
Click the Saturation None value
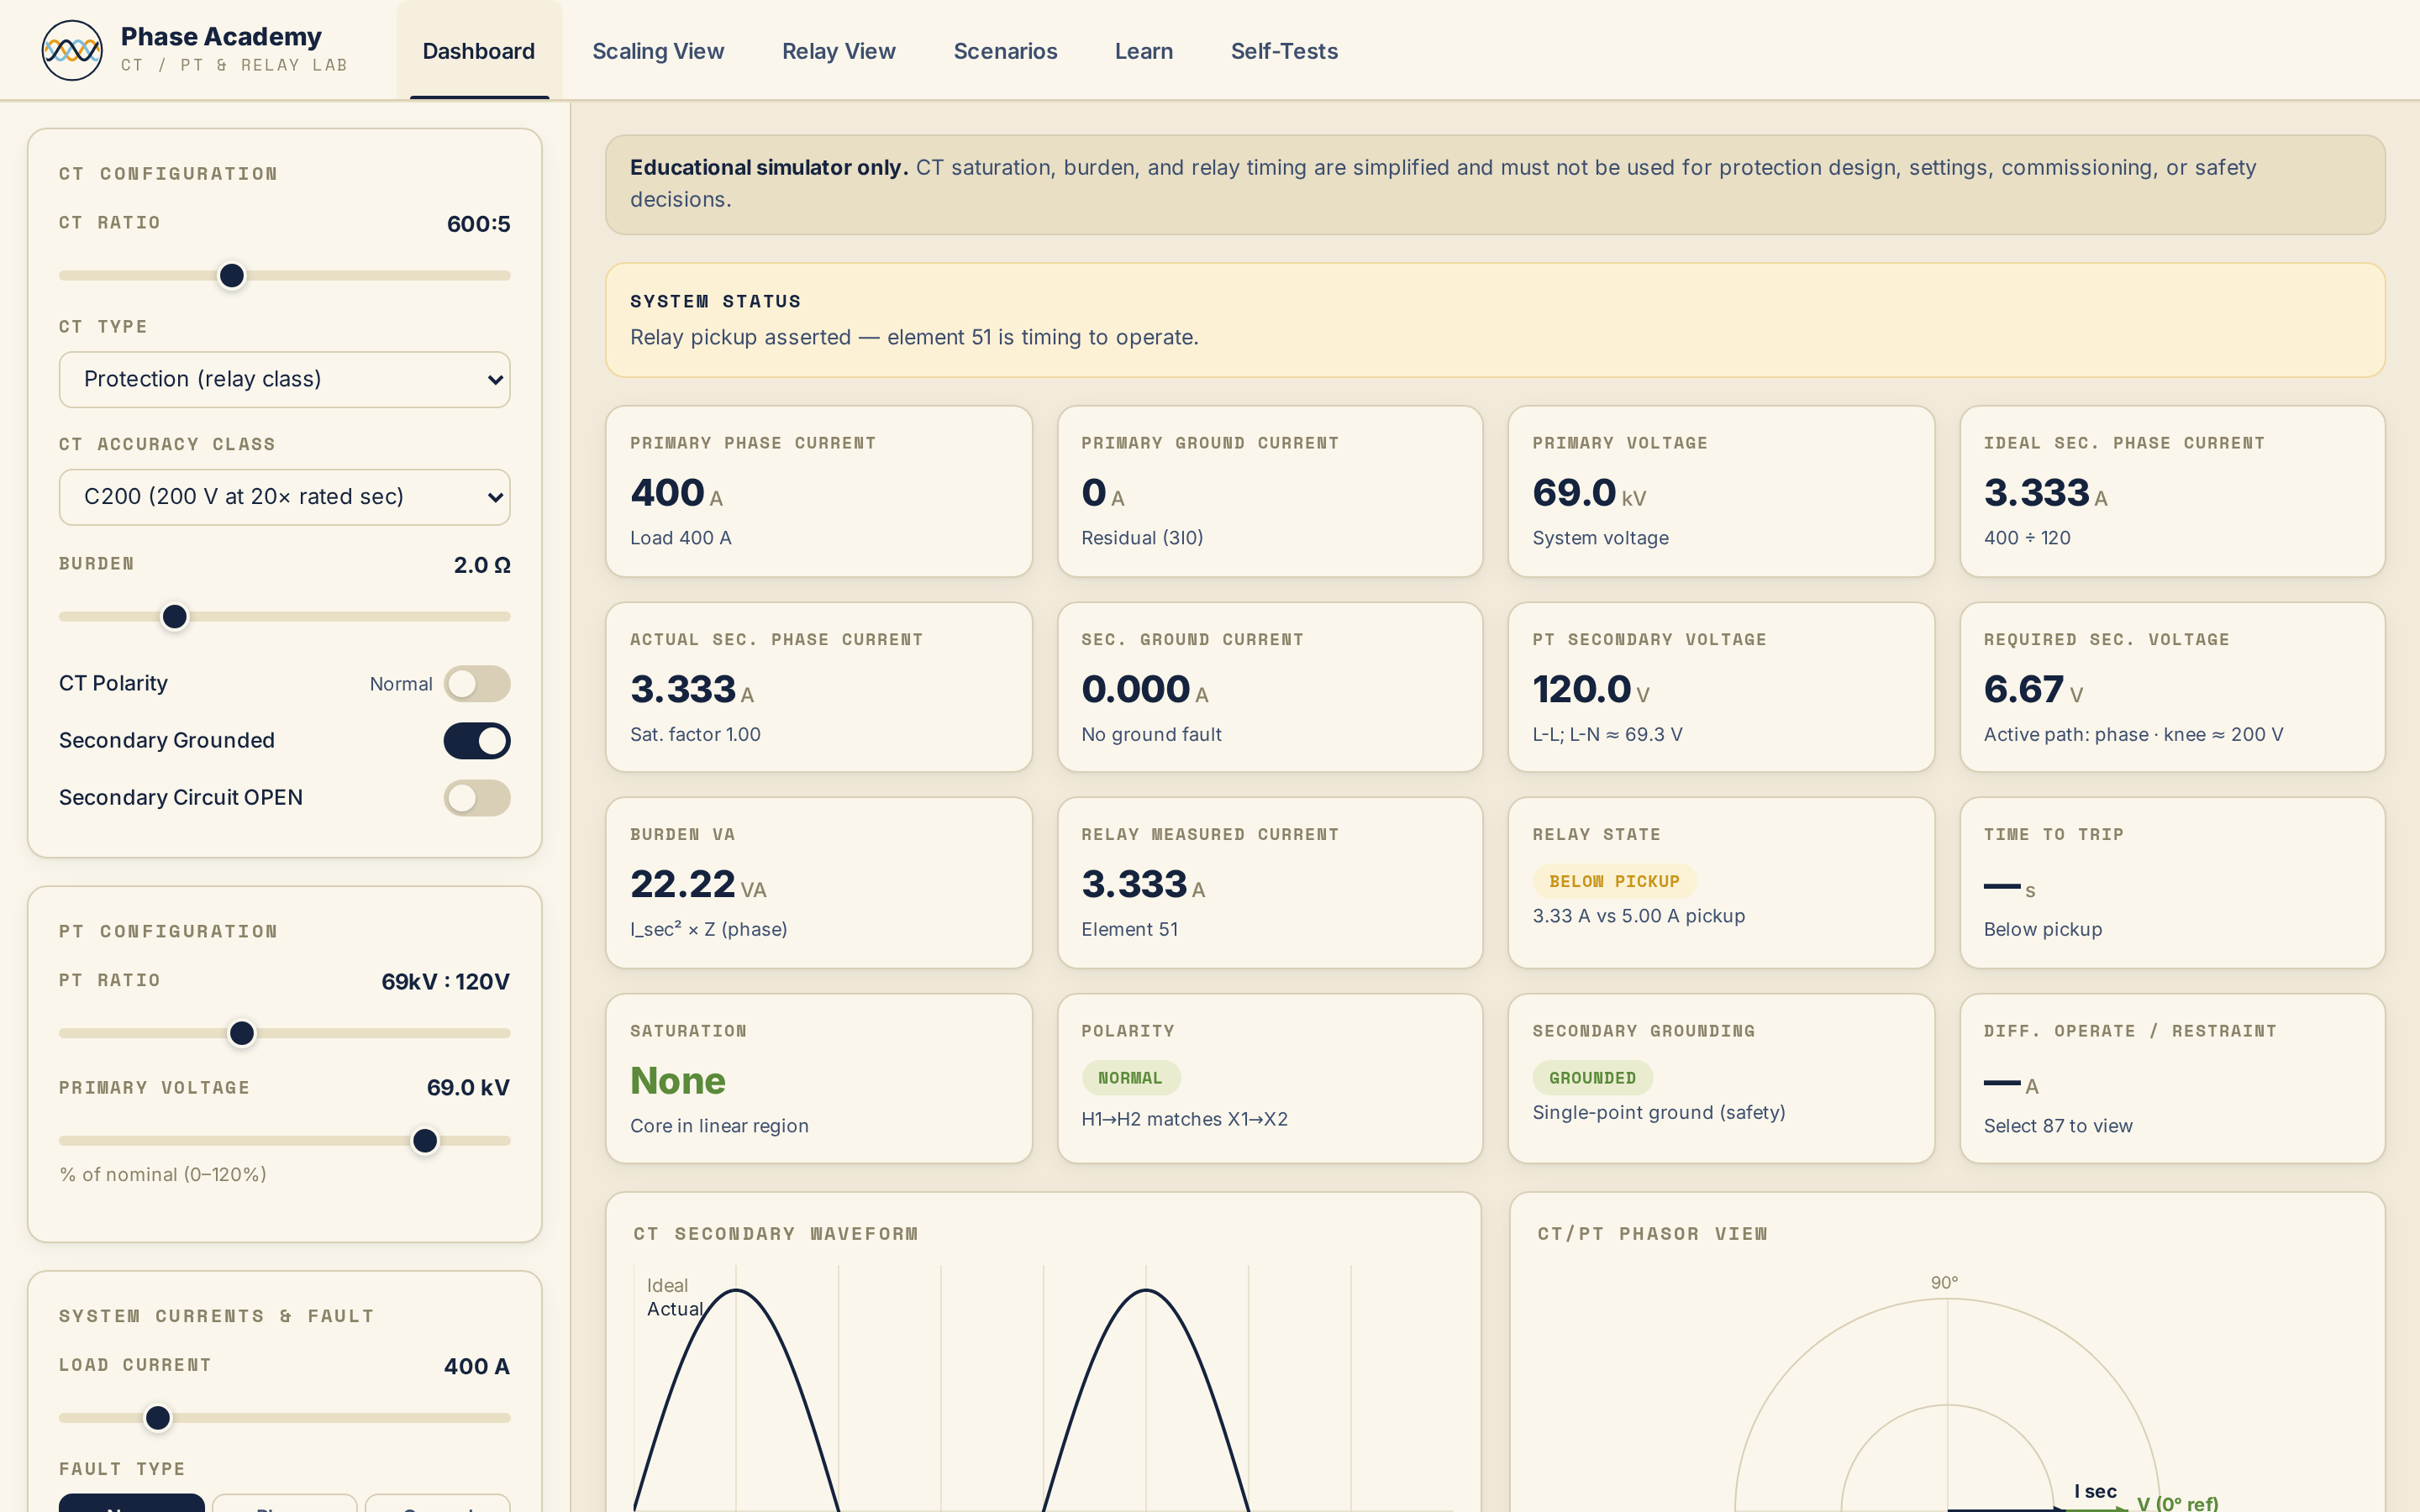point(678,1081)
